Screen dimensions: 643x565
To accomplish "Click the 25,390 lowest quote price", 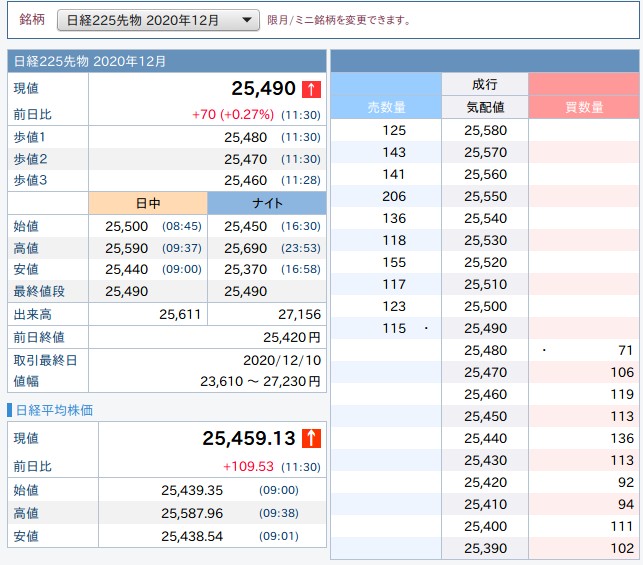I will click(485, 548).
